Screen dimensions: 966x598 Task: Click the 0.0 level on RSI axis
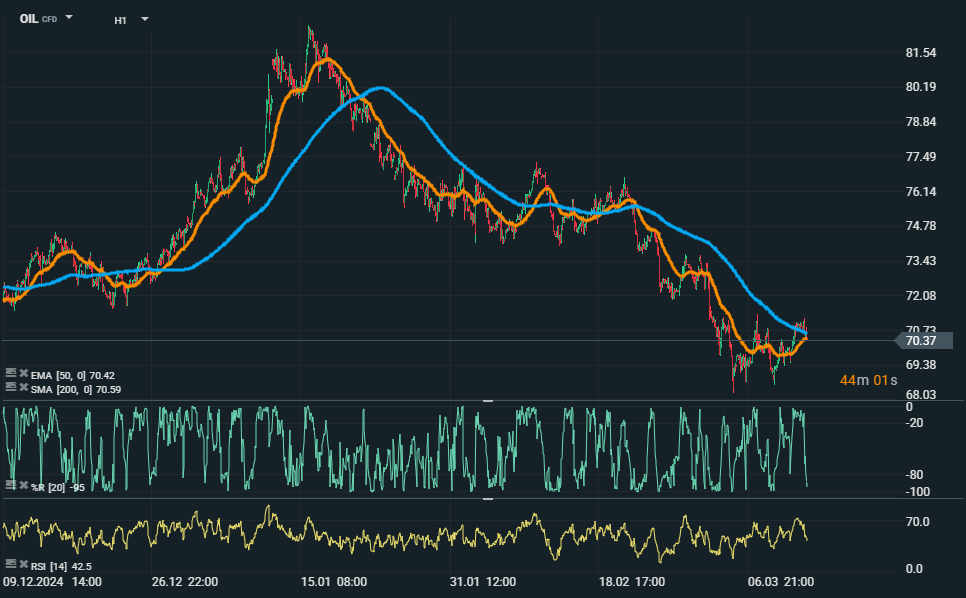tap(914, 569)
